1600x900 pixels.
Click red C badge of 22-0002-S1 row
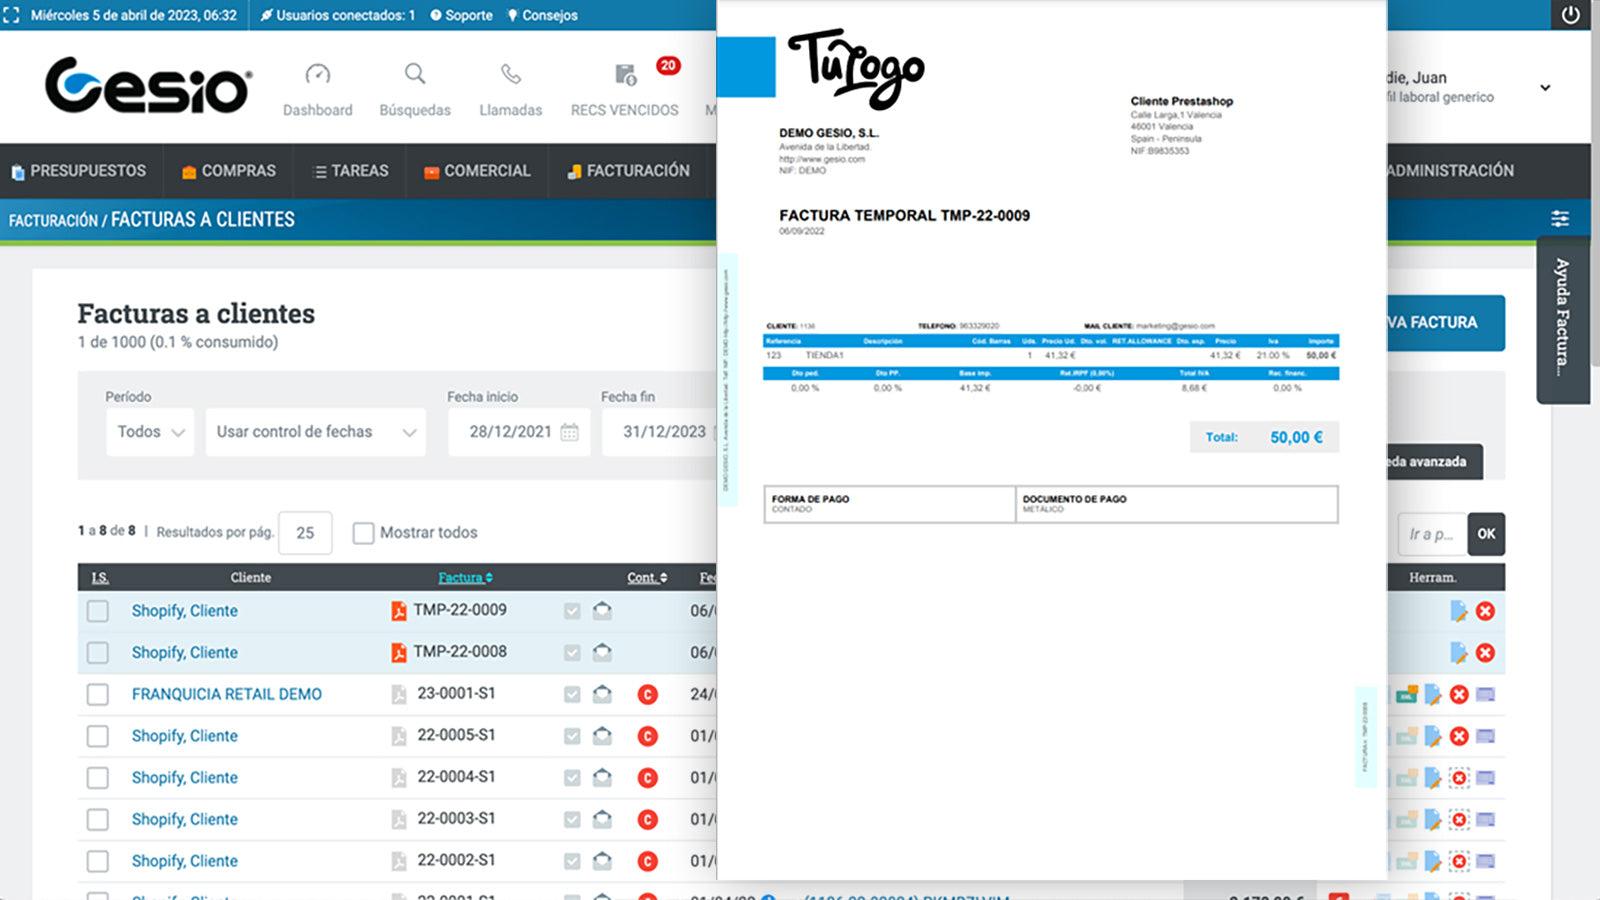click(648, 861)
